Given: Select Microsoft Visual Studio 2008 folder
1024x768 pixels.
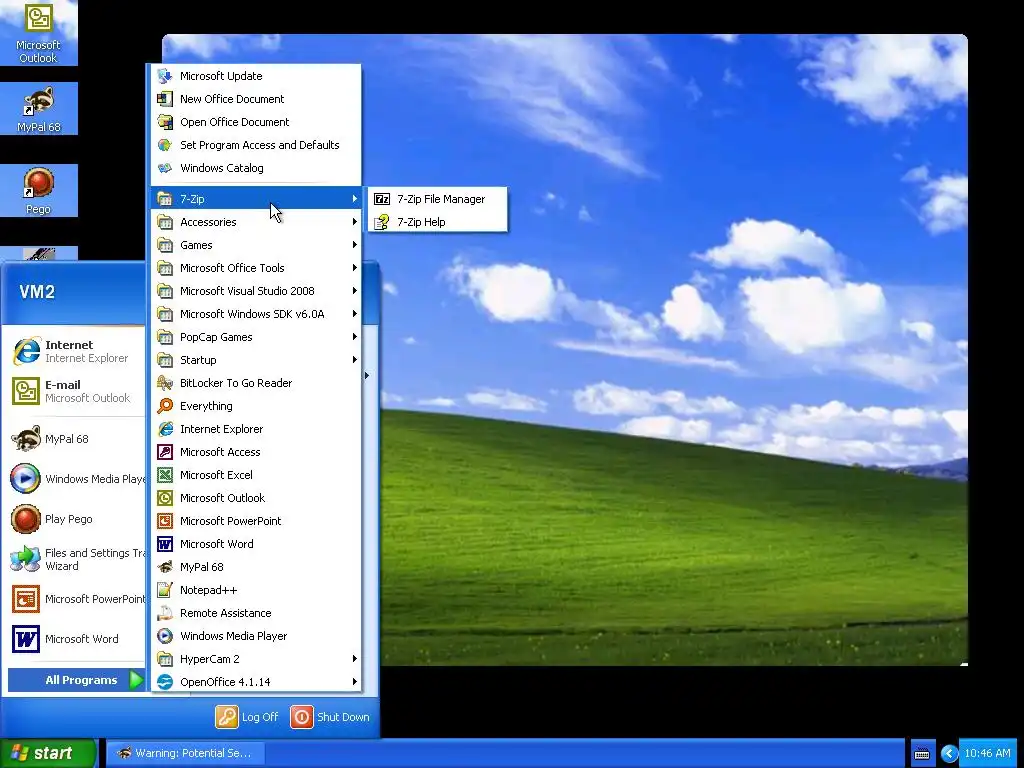Looking at the screenshot, I should tap(256, 291).
